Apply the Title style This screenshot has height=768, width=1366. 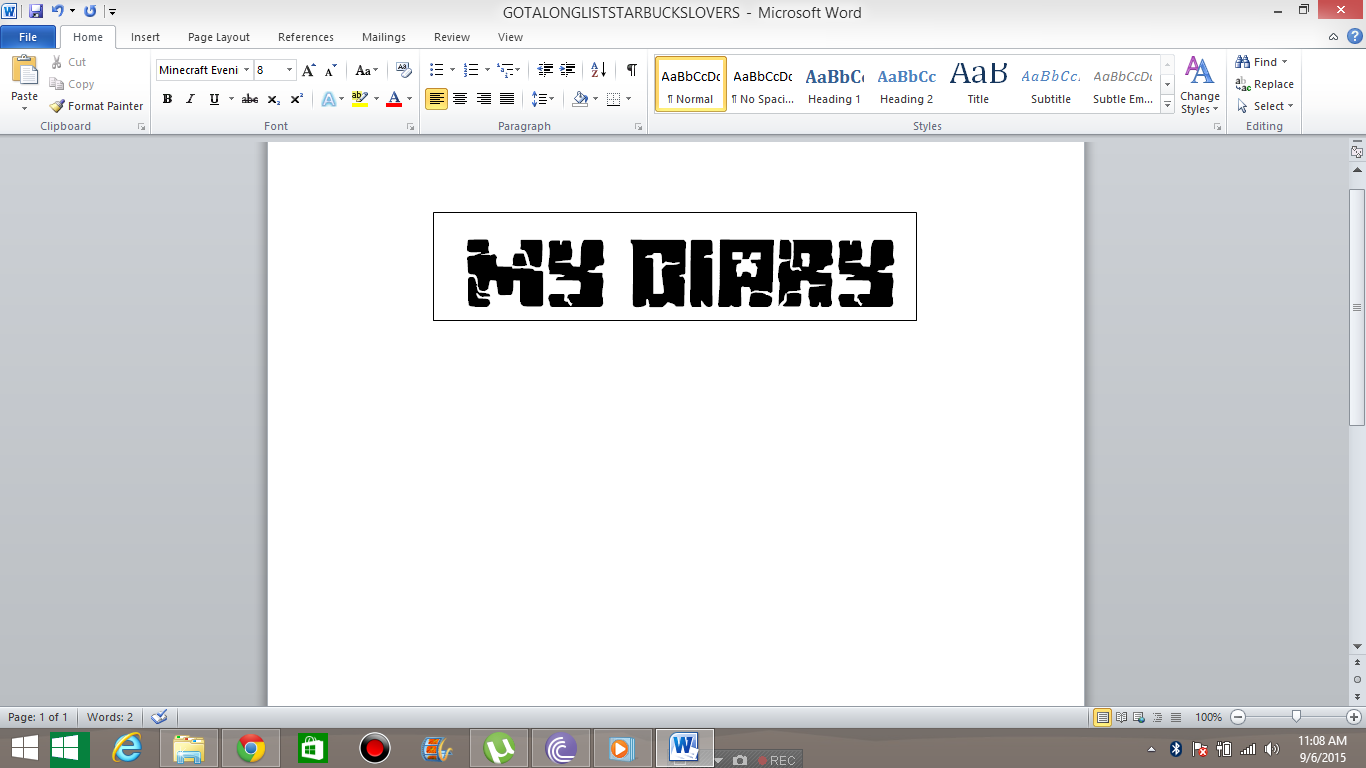coord(978,84)
